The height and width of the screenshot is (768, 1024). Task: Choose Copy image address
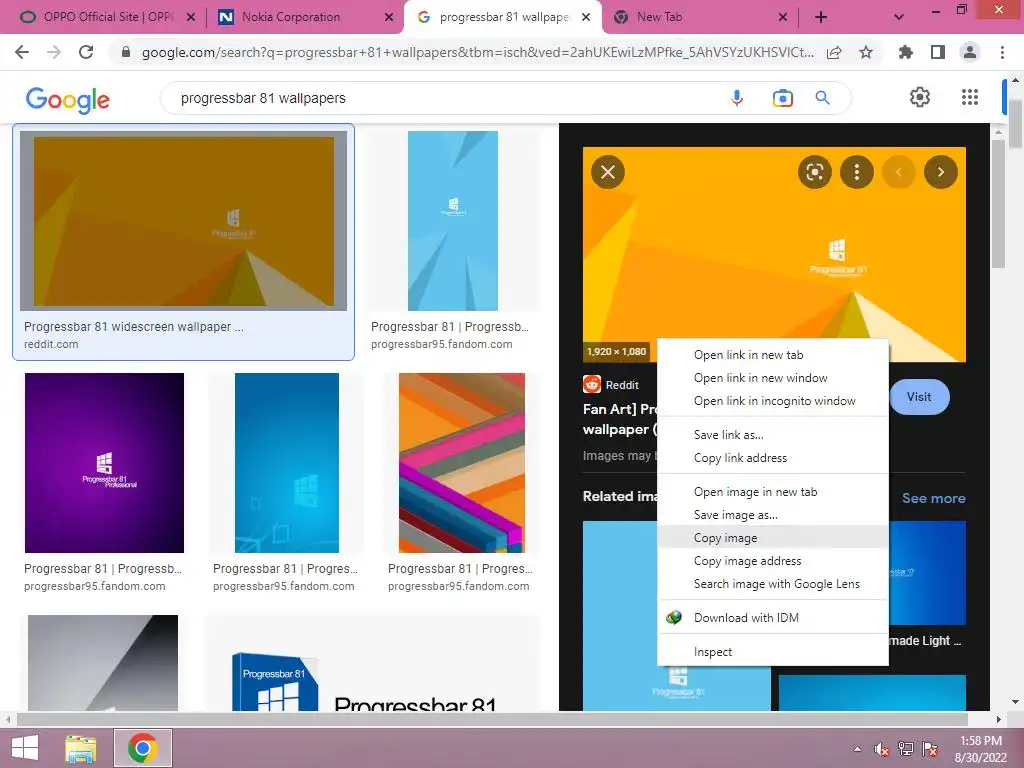773,560
